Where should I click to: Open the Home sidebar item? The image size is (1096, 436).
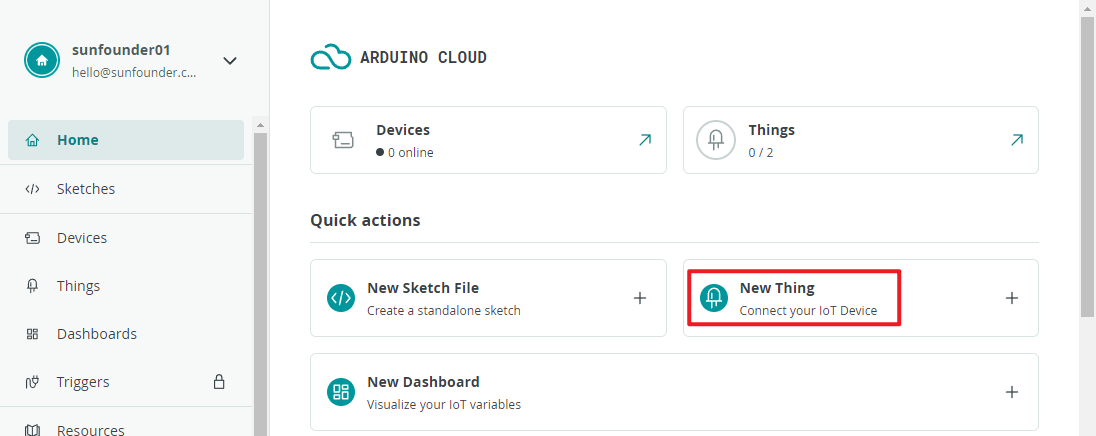coord(126,140)
